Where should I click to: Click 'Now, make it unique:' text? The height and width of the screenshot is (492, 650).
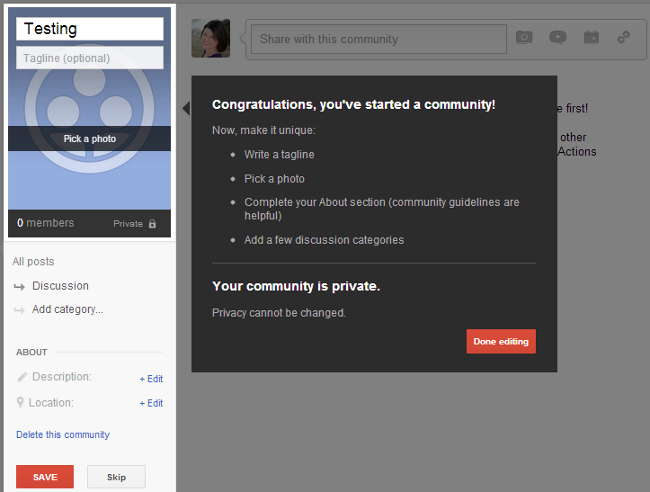[x=264, y=130]
